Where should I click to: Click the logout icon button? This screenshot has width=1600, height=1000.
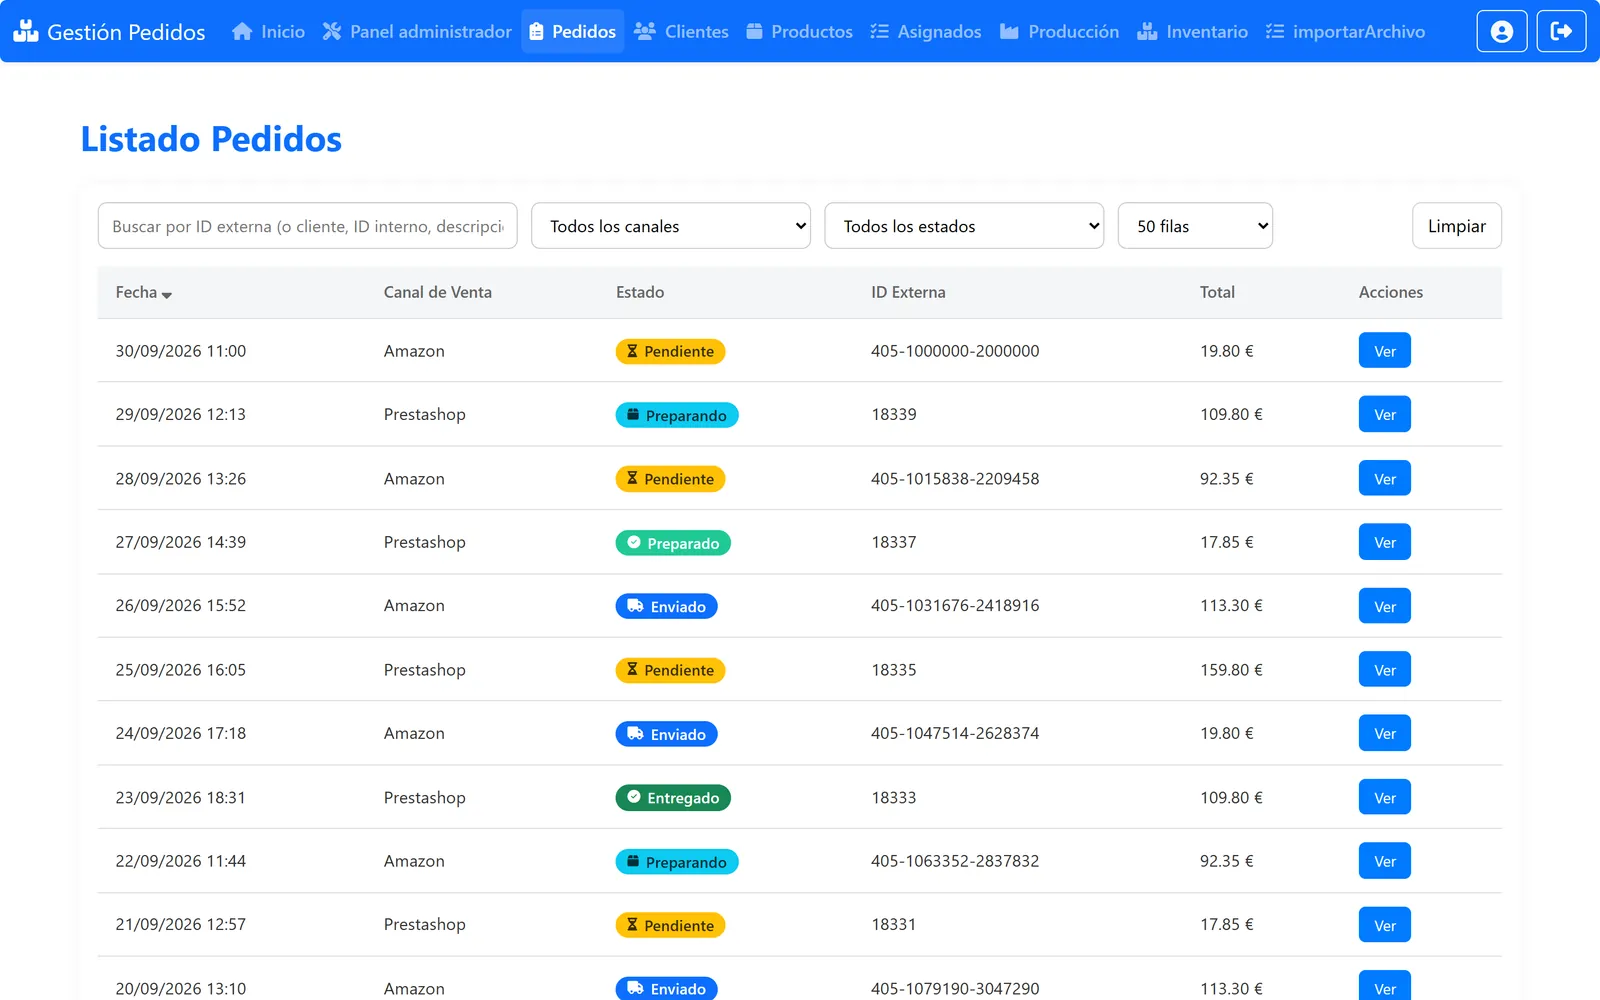1561,31
